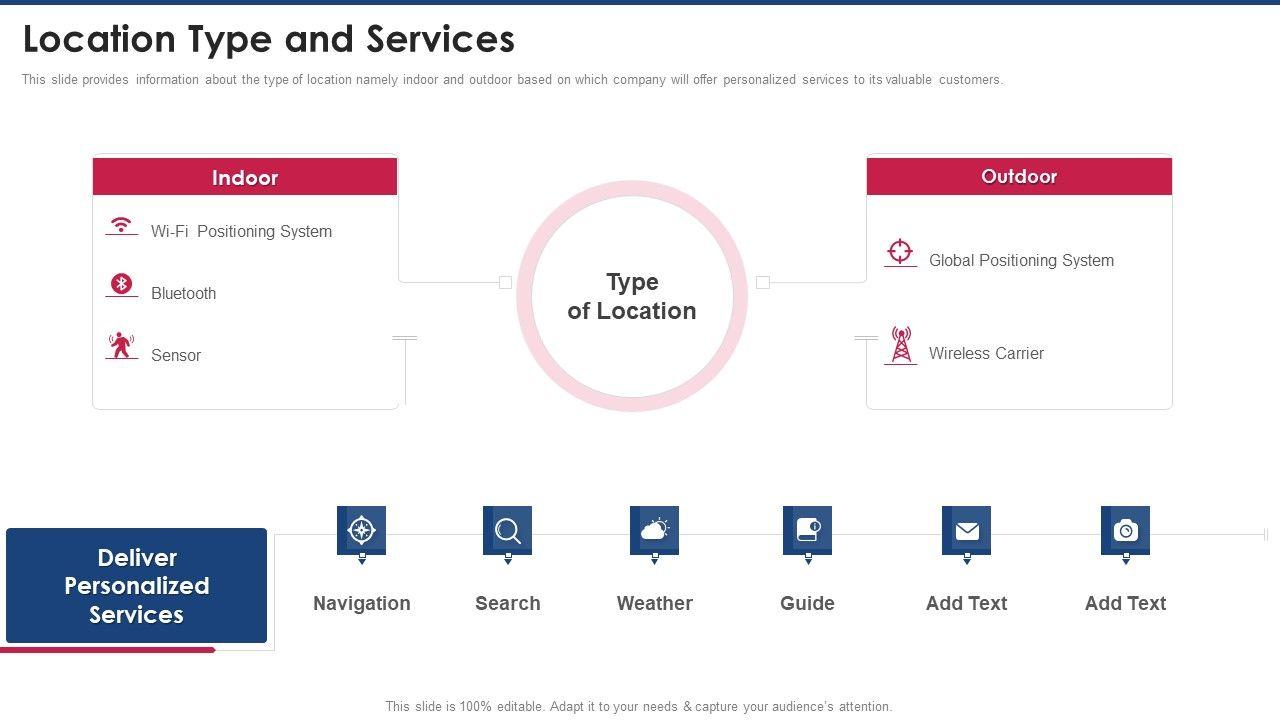The width and height of the screenshot is (1280, 720).
Task: Select the Bluetooth icon
Action: pos(121,284)
